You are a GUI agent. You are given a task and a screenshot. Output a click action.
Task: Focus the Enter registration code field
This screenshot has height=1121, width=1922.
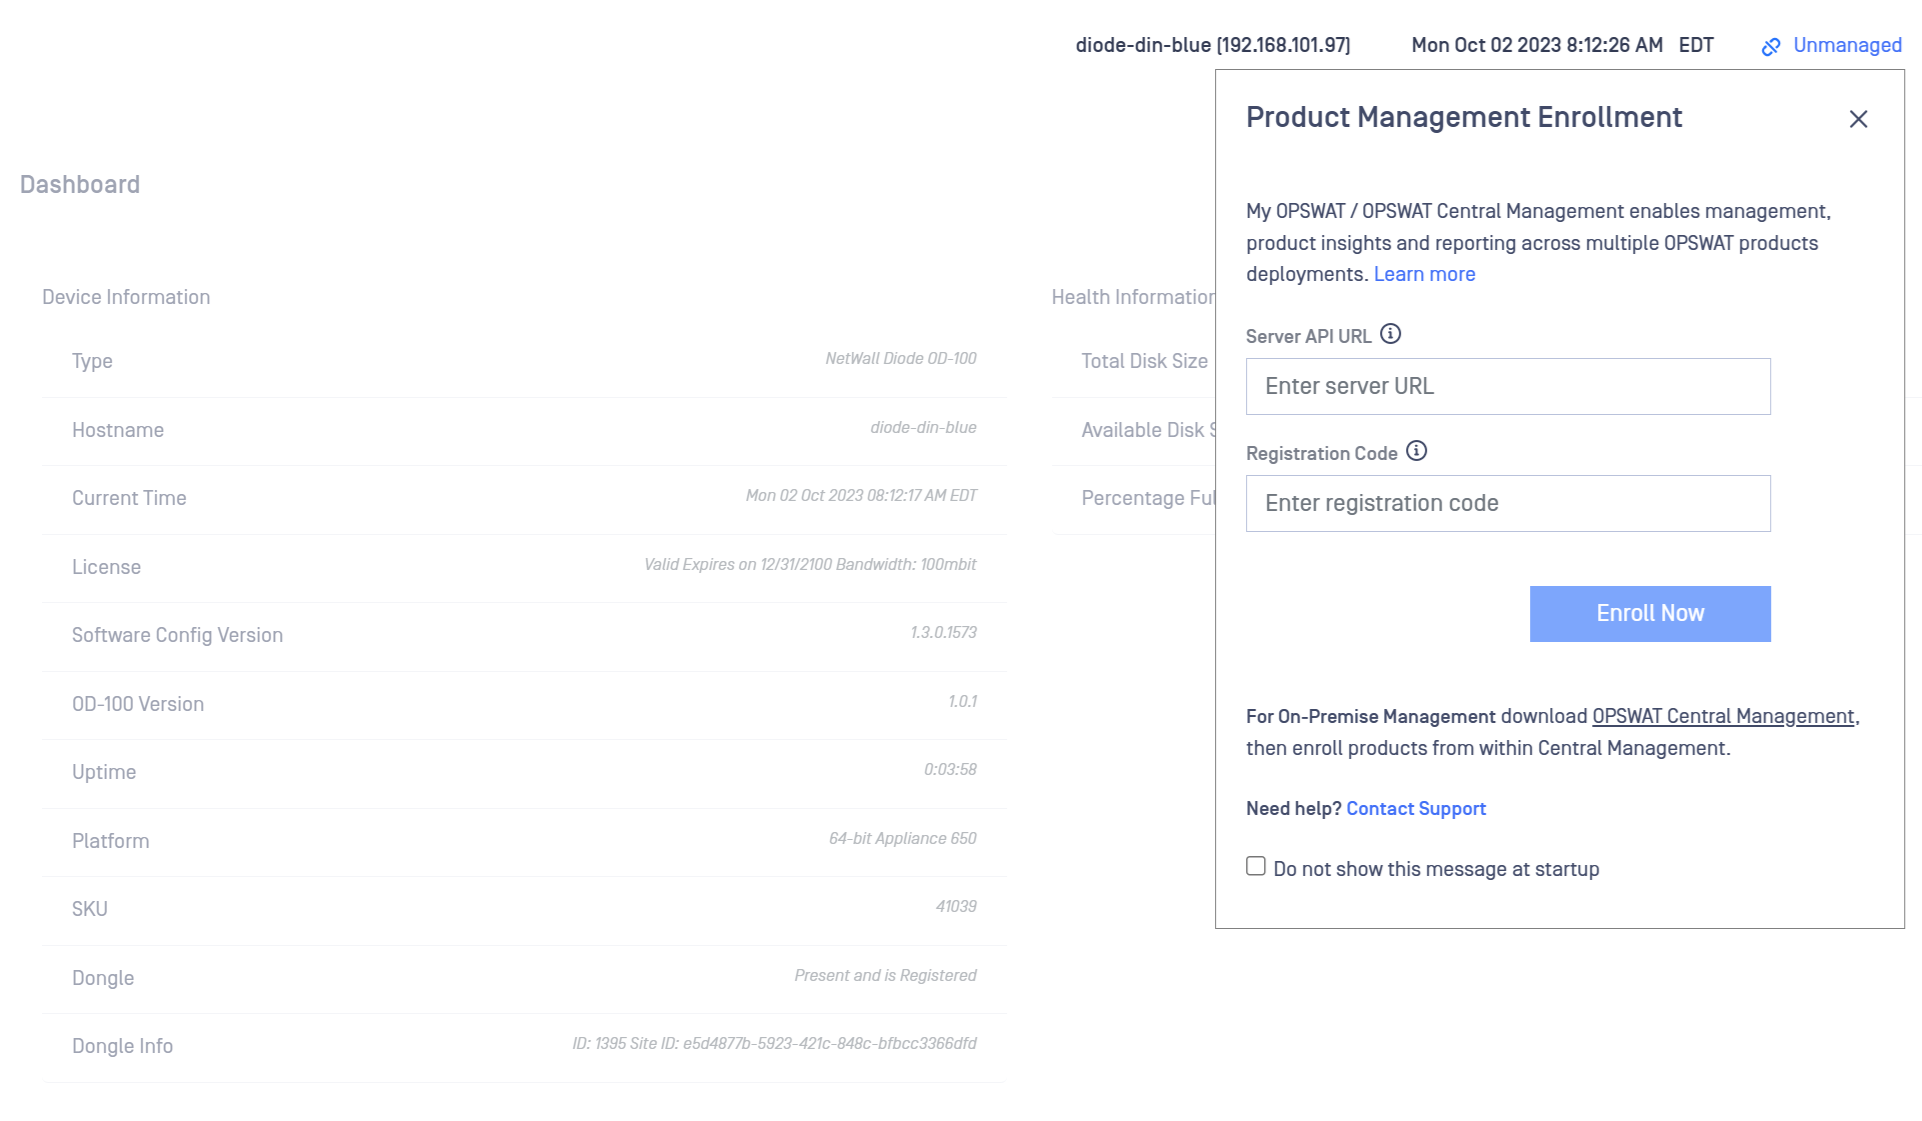(1508, 503)
